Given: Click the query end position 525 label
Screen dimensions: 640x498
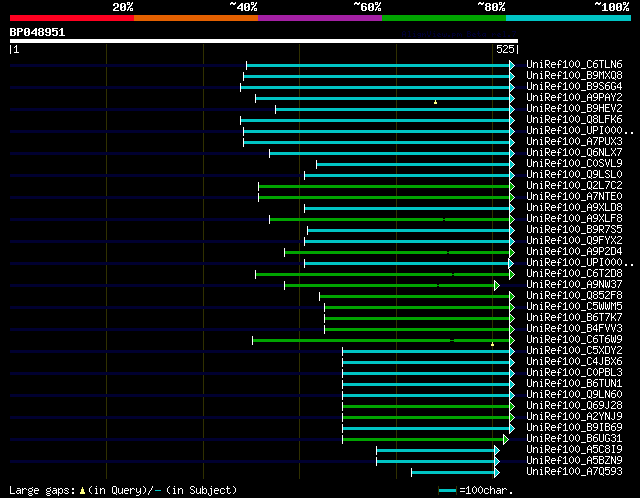Looking at the screenshot, I should click(x=505, y=49).
